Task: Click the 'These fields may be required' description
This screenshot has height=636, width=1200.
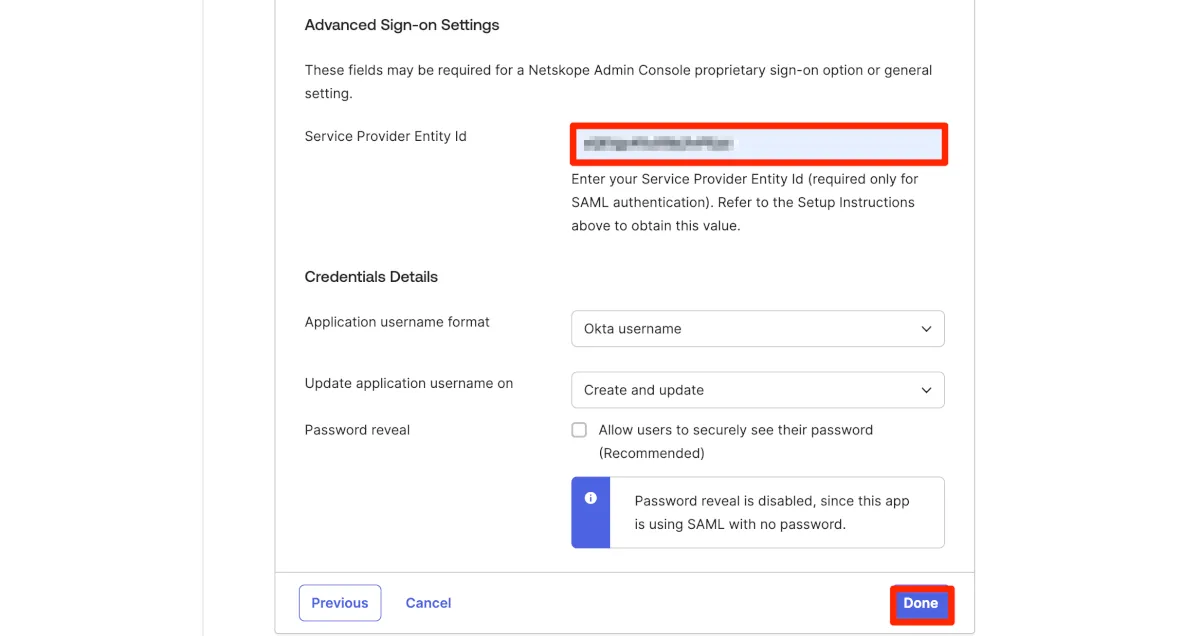Action: click(x=617, y=81)
